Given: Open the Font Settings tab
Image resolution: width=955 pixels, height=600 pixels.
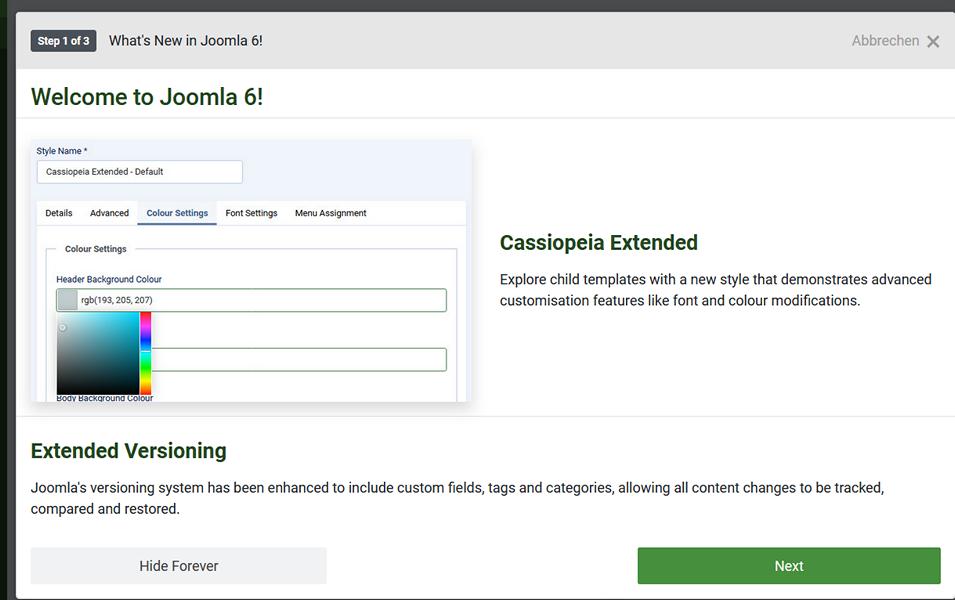Looking at the screenshot, I should pyautogui.click(x=251, y=213).
